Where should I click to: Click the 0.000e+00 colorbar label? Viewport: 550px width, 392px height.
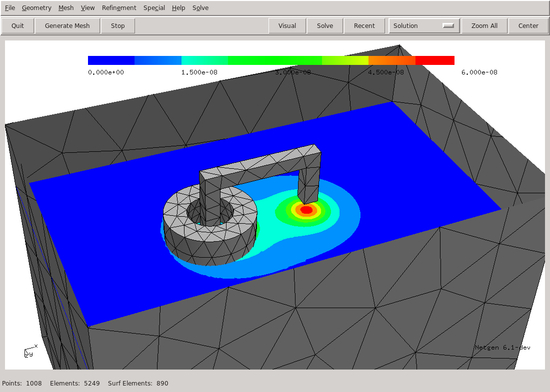point(106,72)
